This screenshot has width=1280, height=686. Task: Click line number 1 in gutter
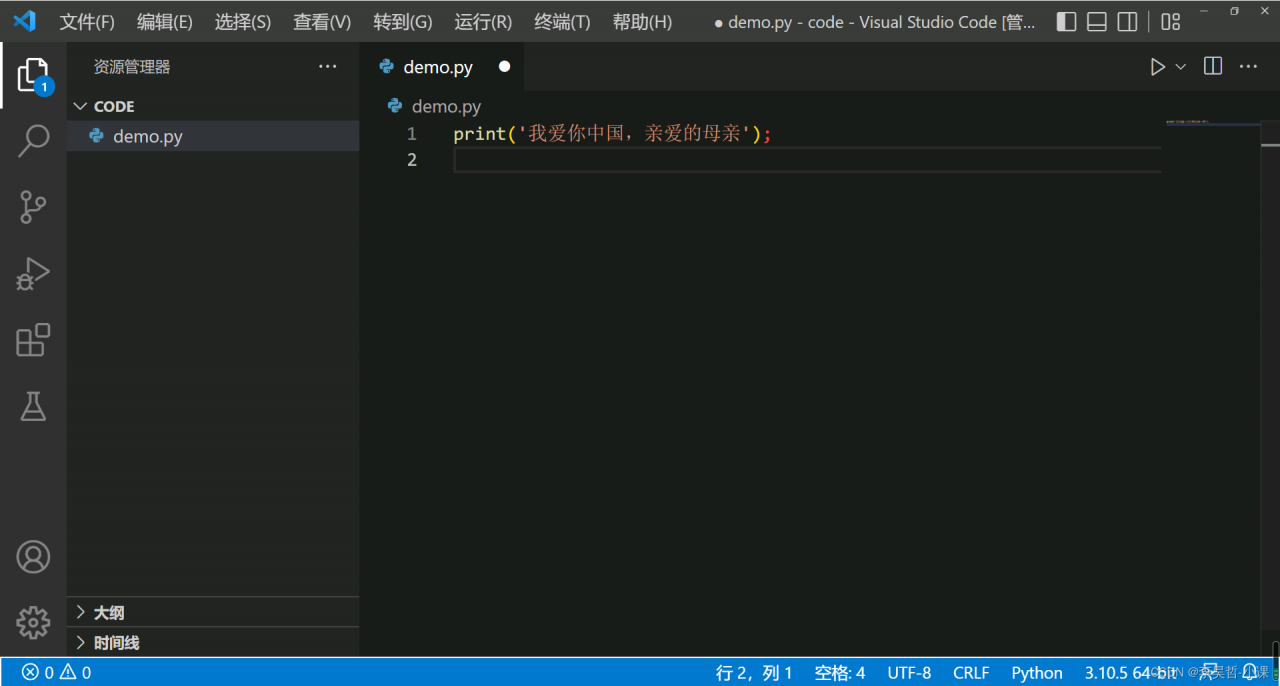pos(411,134)
